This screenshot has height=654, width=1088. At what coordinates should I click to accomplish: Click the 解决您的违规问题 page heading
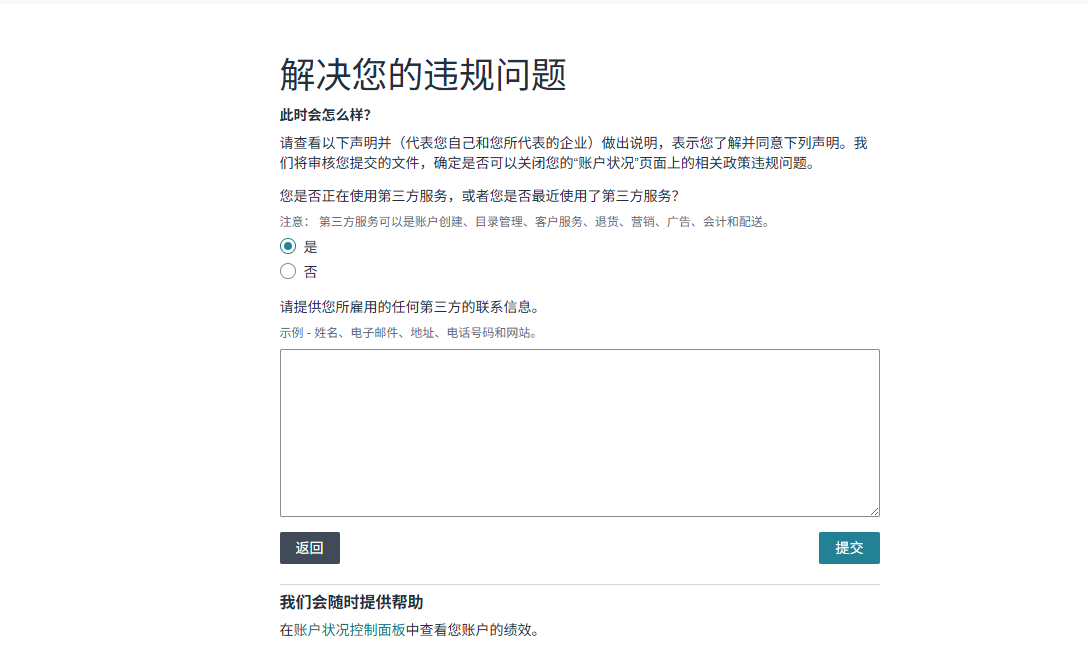[423, 75]
